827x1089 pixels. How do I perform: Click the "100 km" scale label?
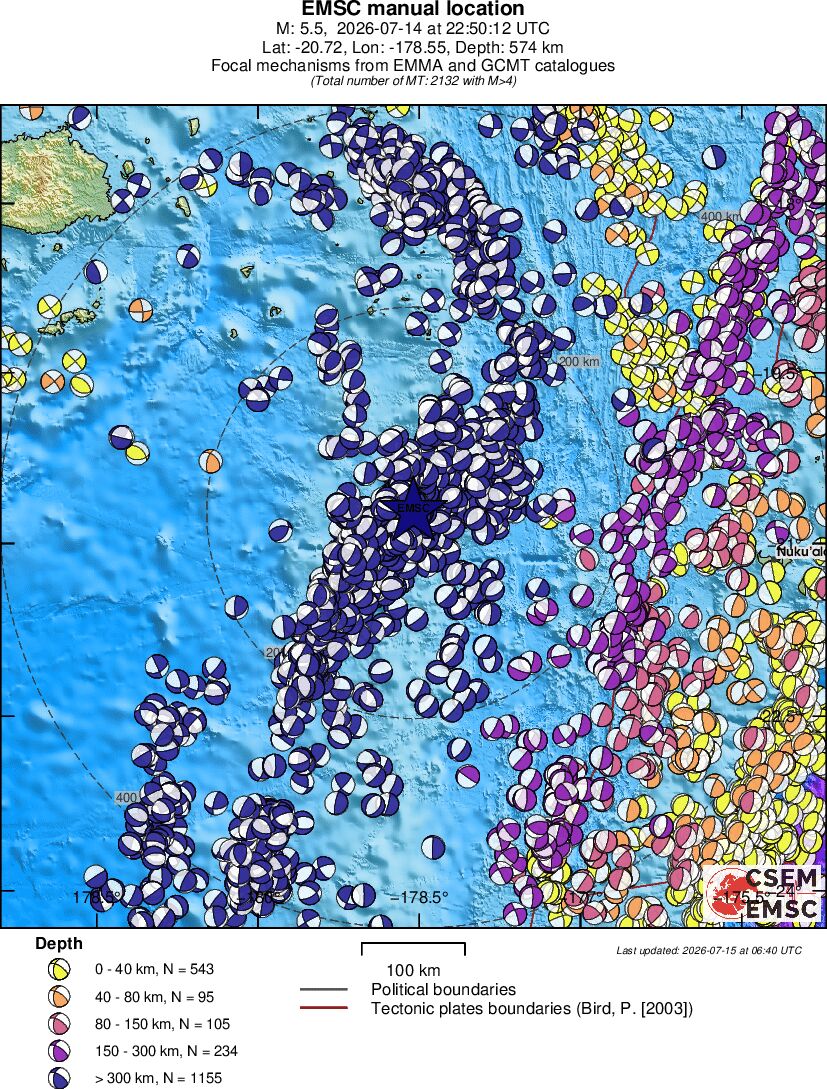coord(413,970)
